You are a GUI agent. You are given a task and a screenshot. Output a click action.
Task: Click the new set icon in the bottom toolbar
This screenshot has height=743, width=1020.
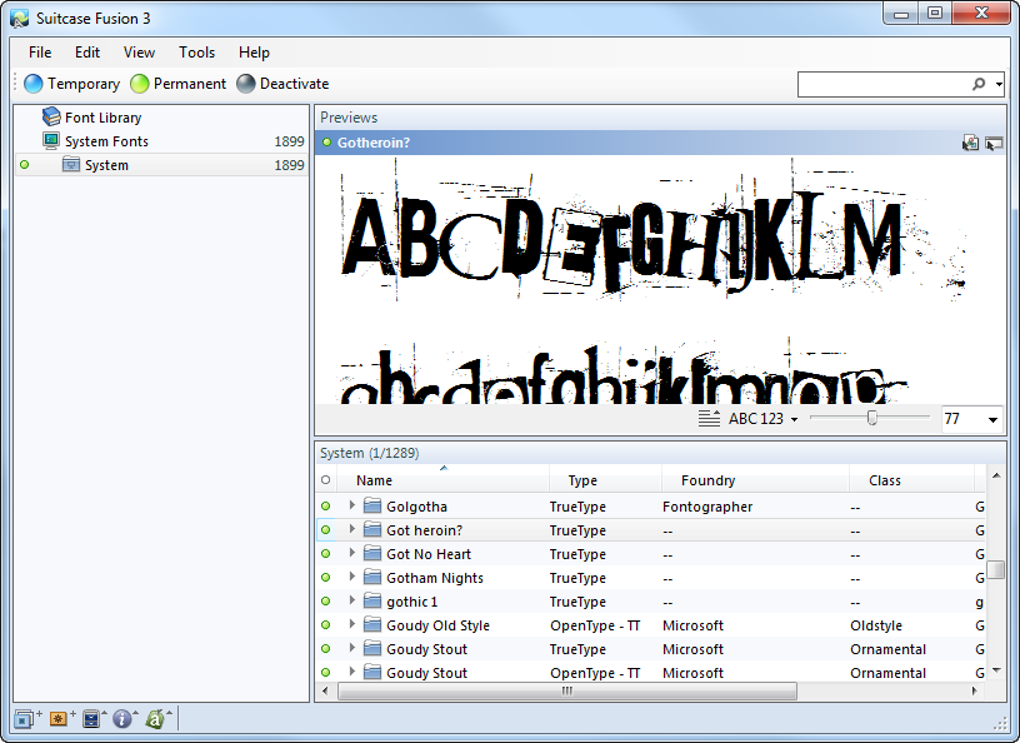[x=26, y=719]
